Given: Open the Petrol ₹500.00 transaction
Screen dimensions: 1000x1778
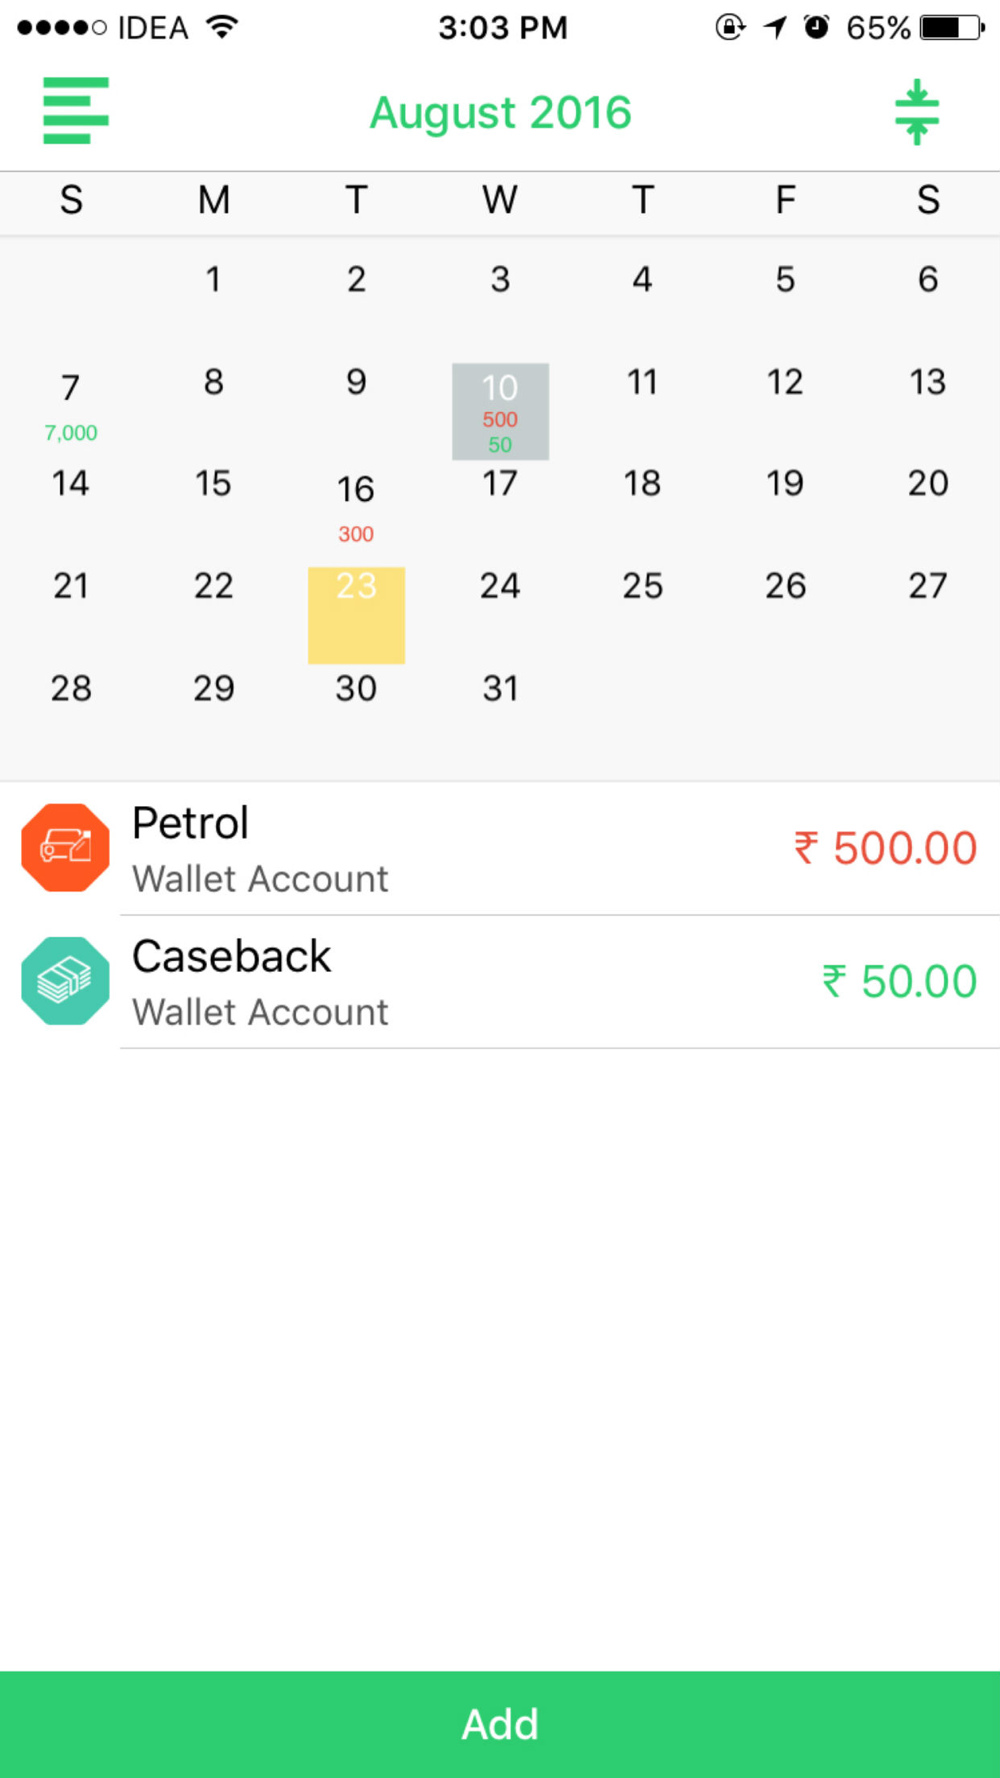Looking at the screenshot, I should click(500, 848).
